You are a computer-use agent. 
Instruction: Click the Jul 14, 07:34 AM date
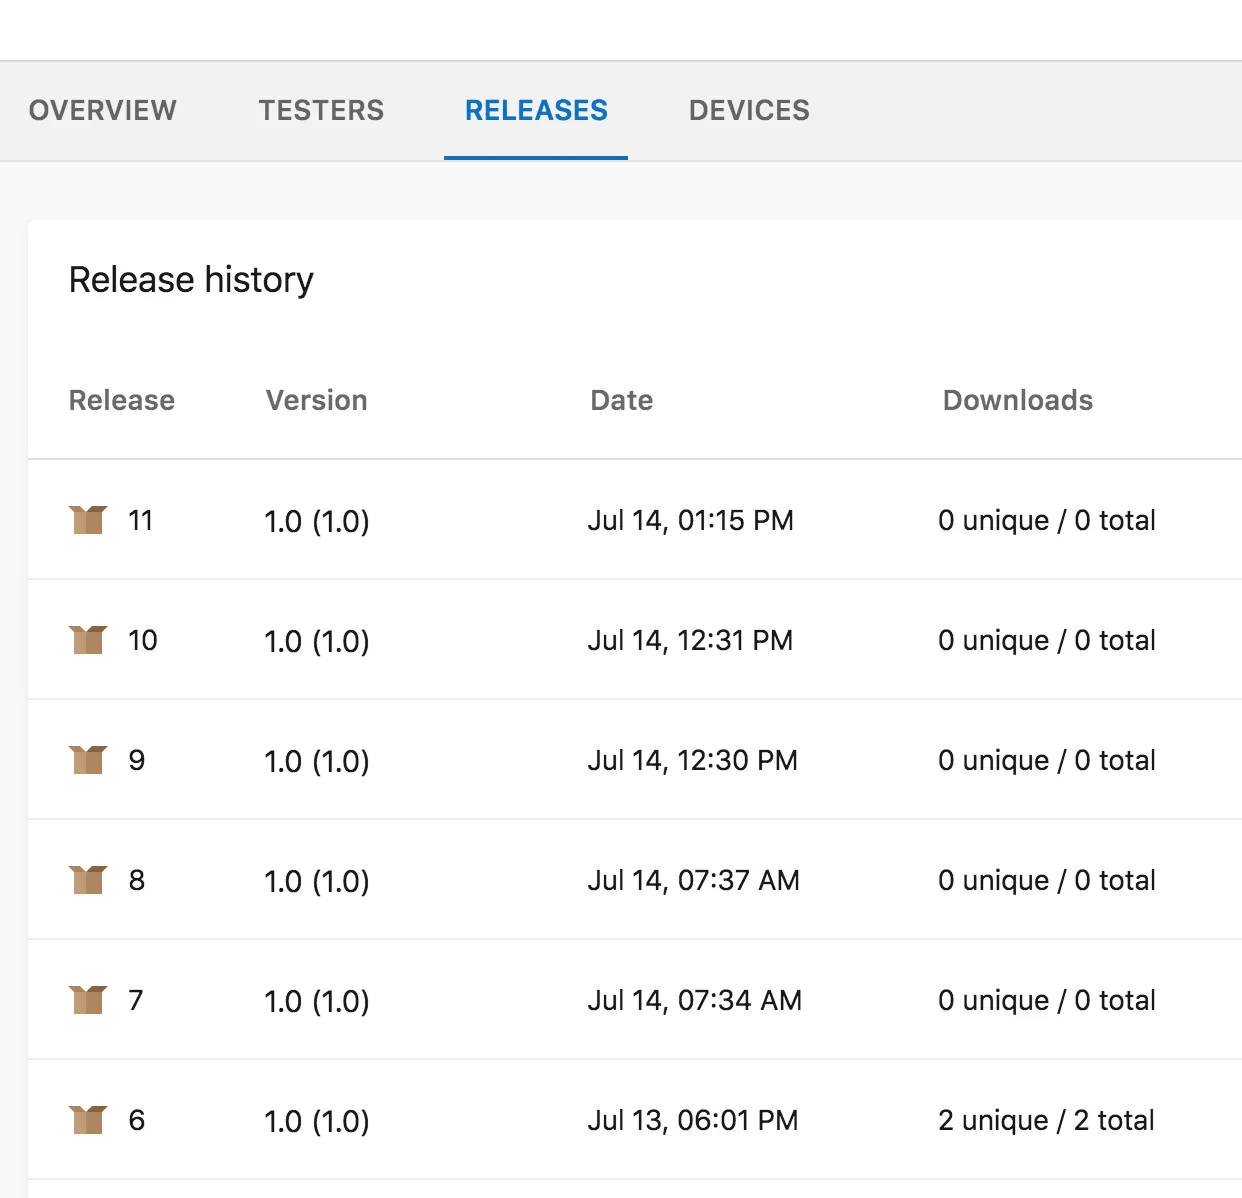694,1000
